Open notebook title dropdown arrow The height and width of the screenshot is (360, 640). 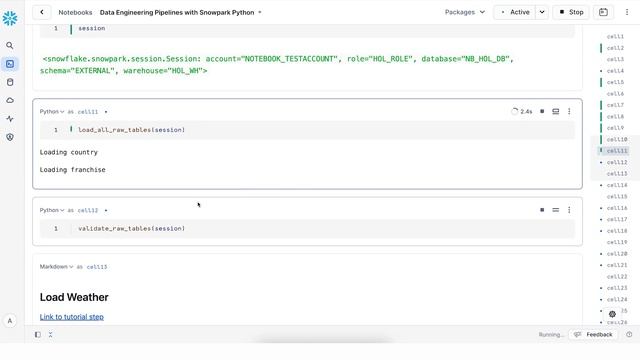tap(260, 12)
